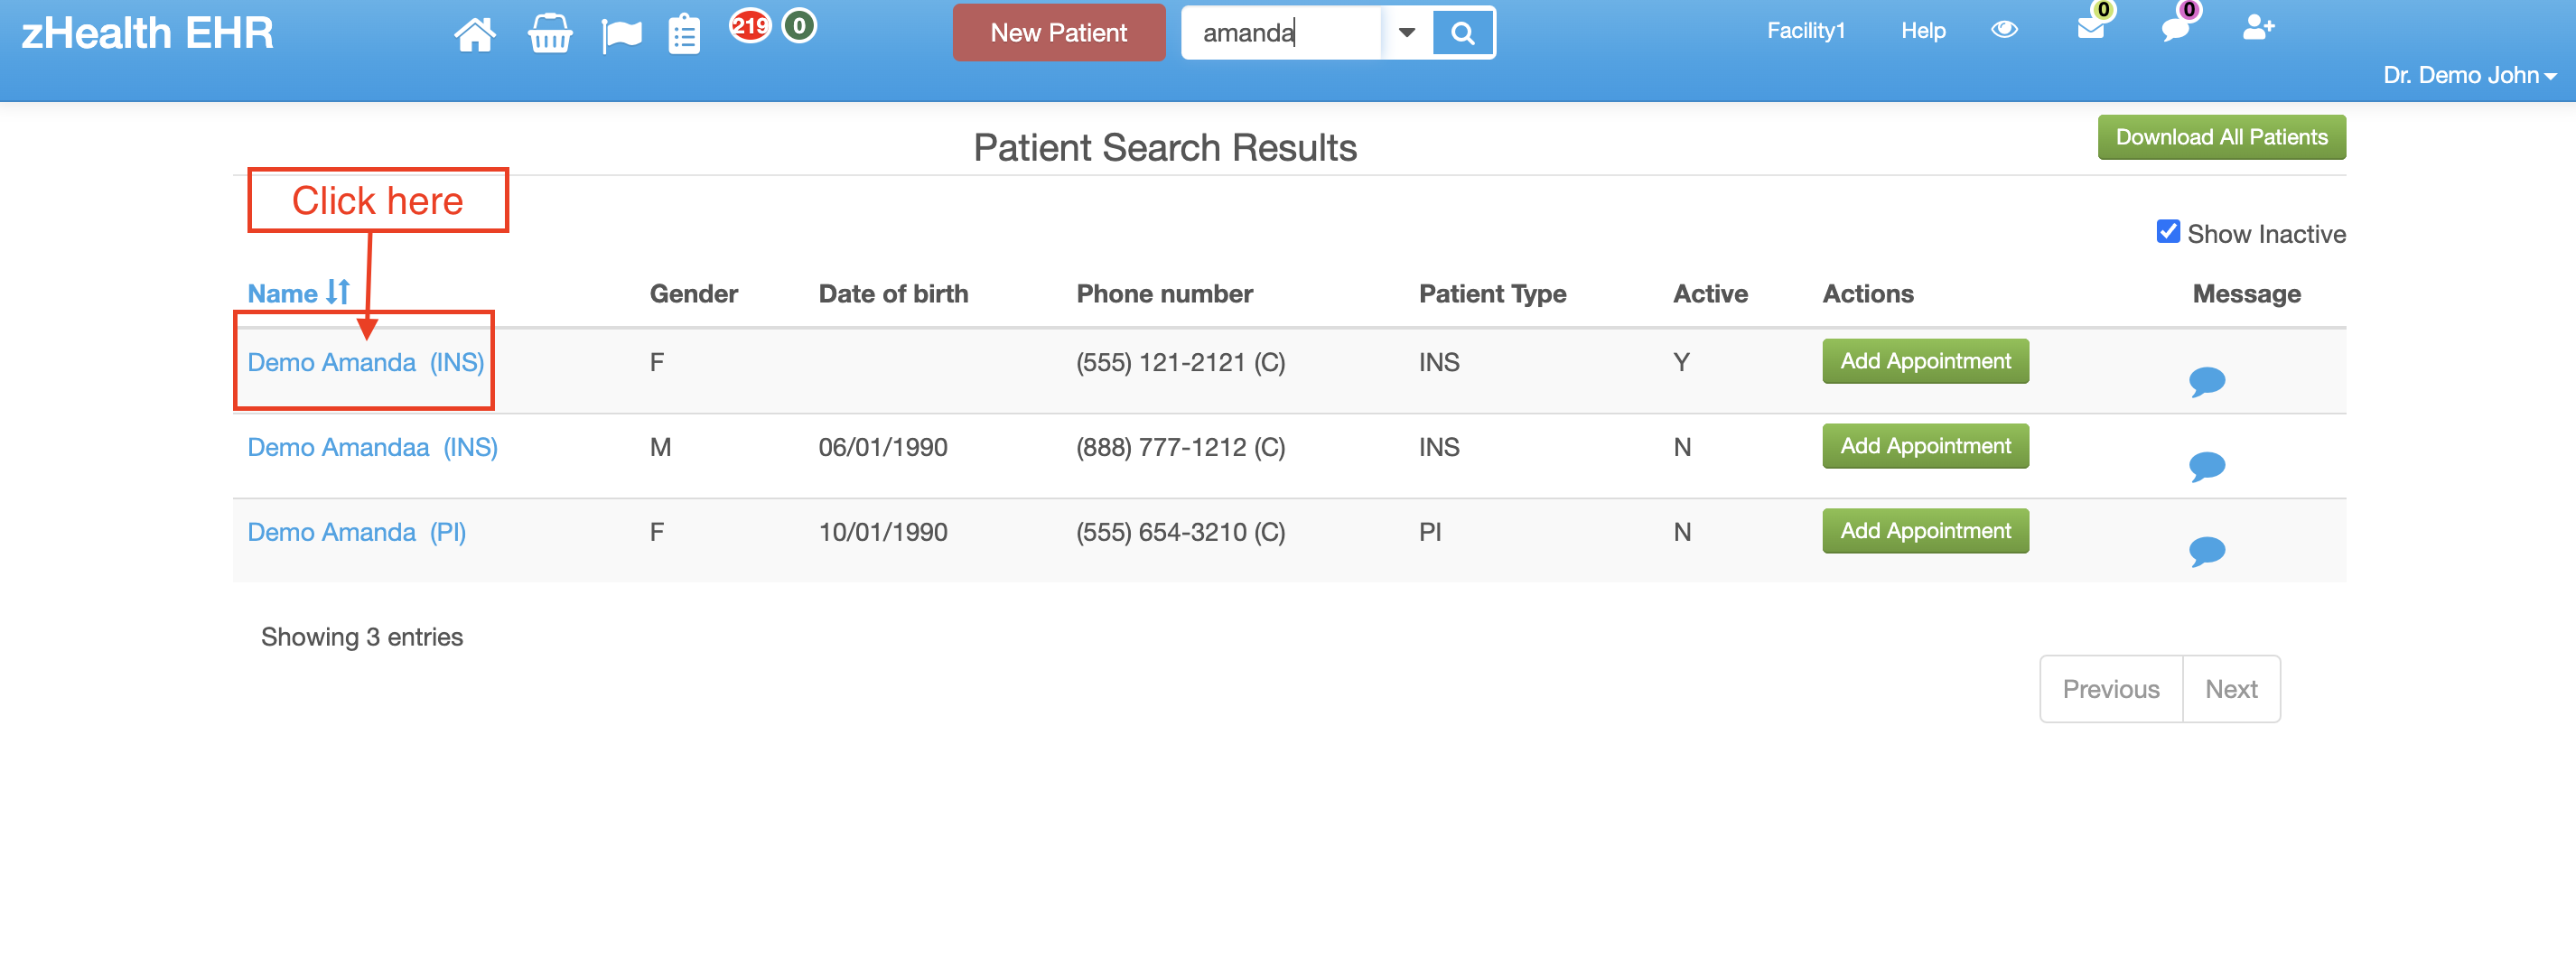Message Demo Amanda (INS) via chat bubble
2576x977 pixels.
click(x=2206, y=382)
